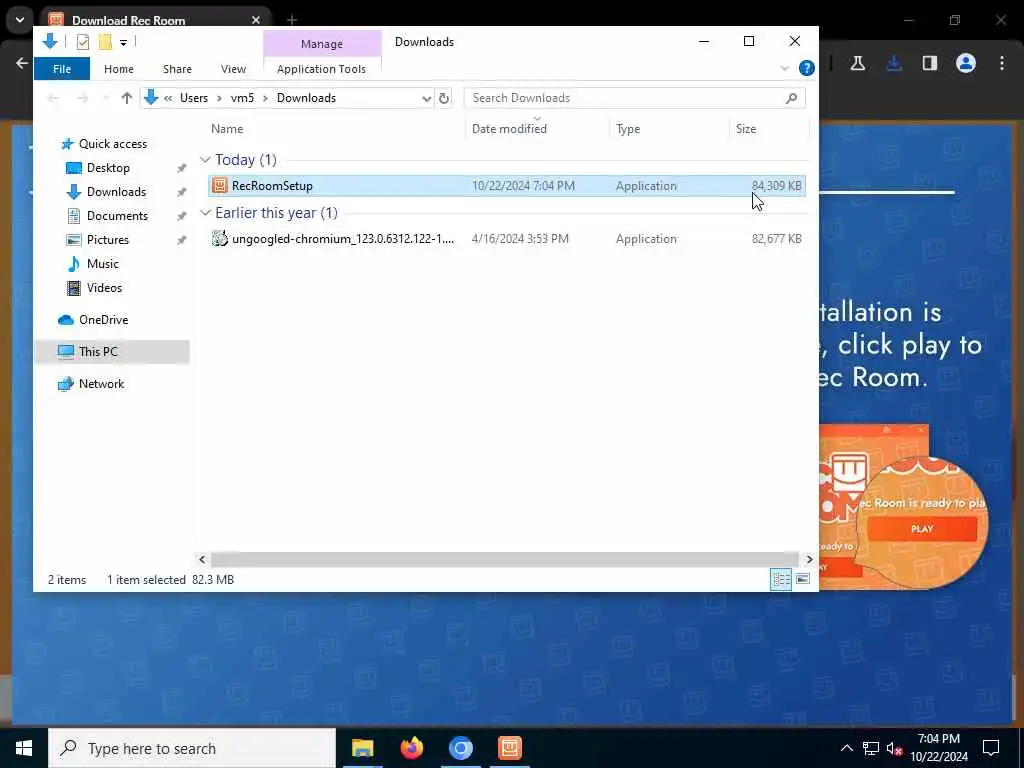Open Rec Room from the taskbar
Viewport: 1024px width, 768px height.
[x=509, y=748]
